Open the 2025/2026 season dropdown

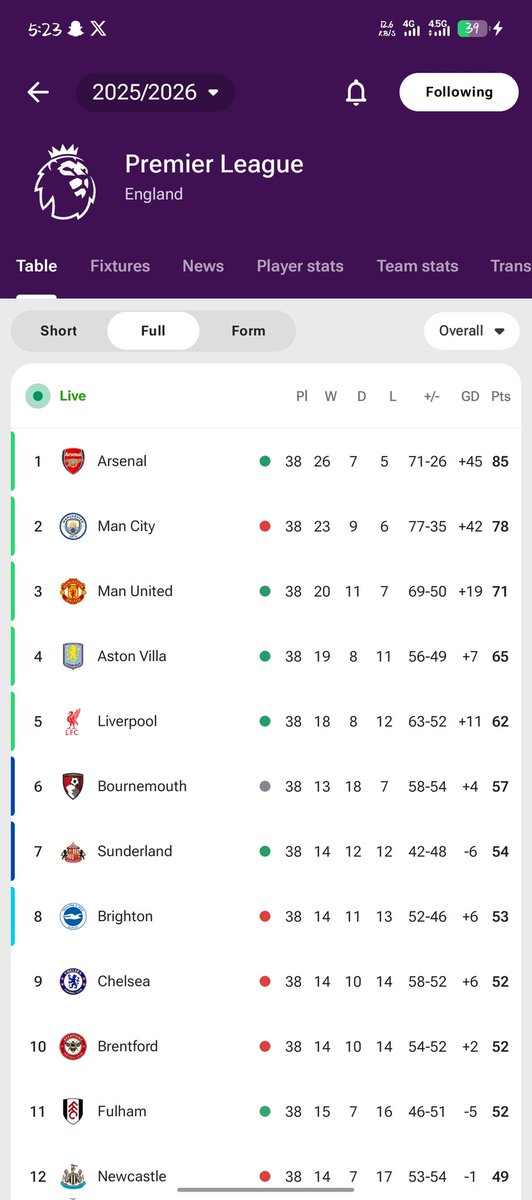tap(155, 92)
